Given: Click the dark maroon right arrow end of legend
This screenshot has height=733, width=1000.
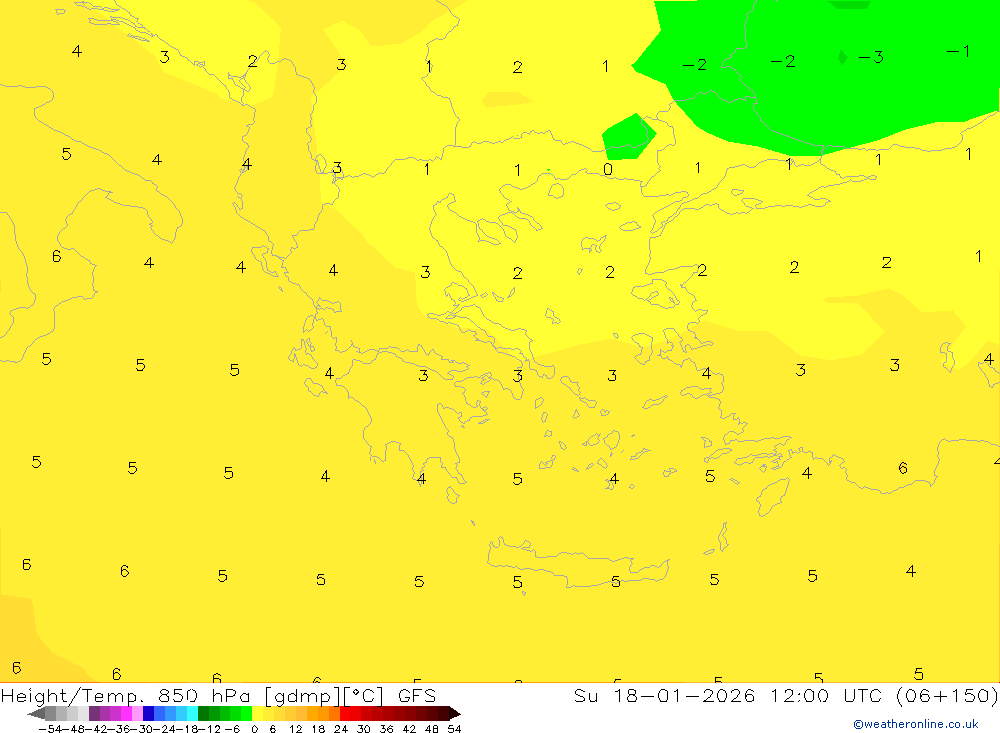Looking at the screenshot, I should click(455, 714).
